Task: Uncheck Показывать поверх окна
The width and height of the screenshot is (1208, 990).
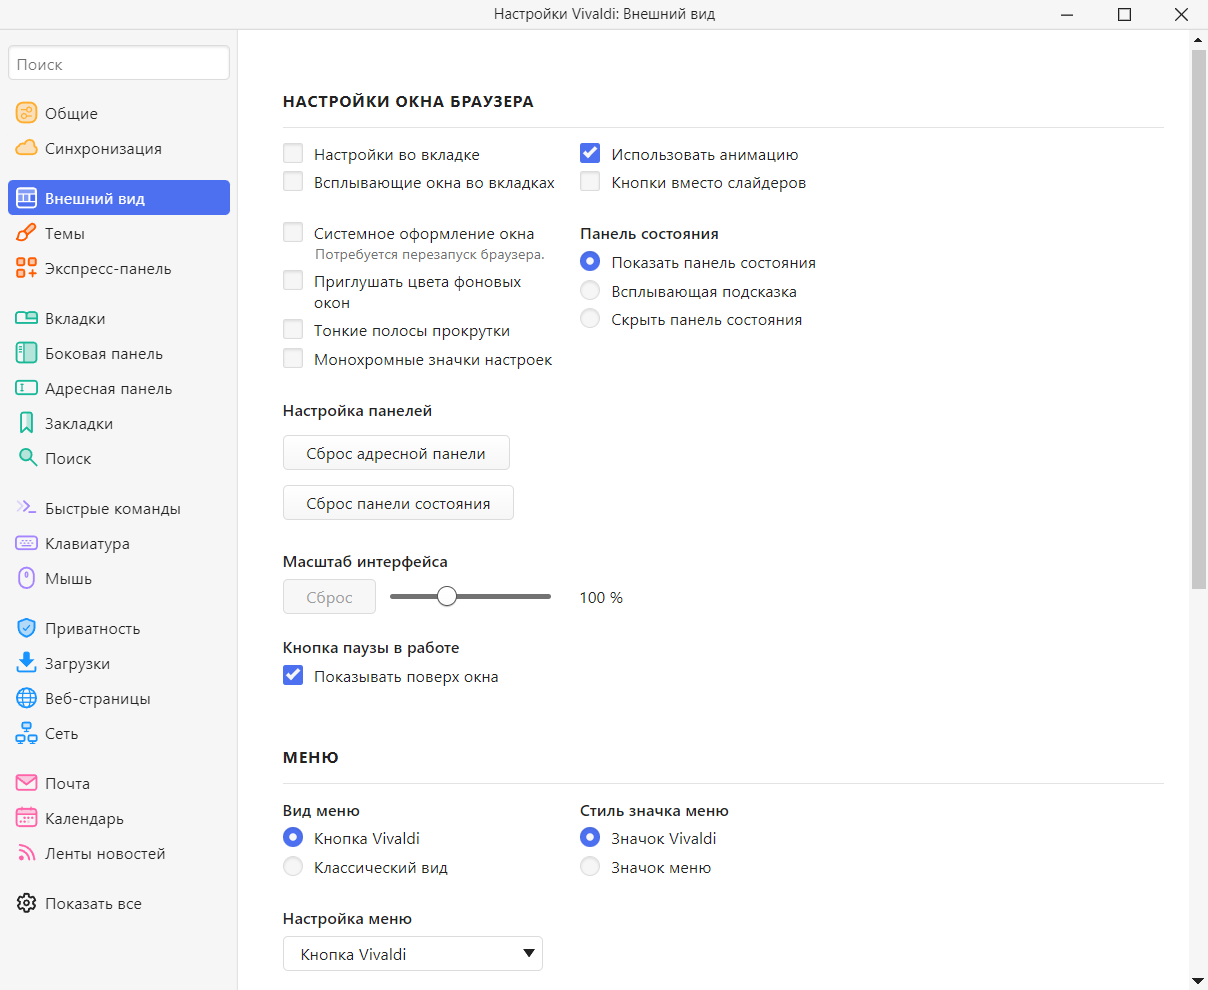Action: tap(293, 676)
